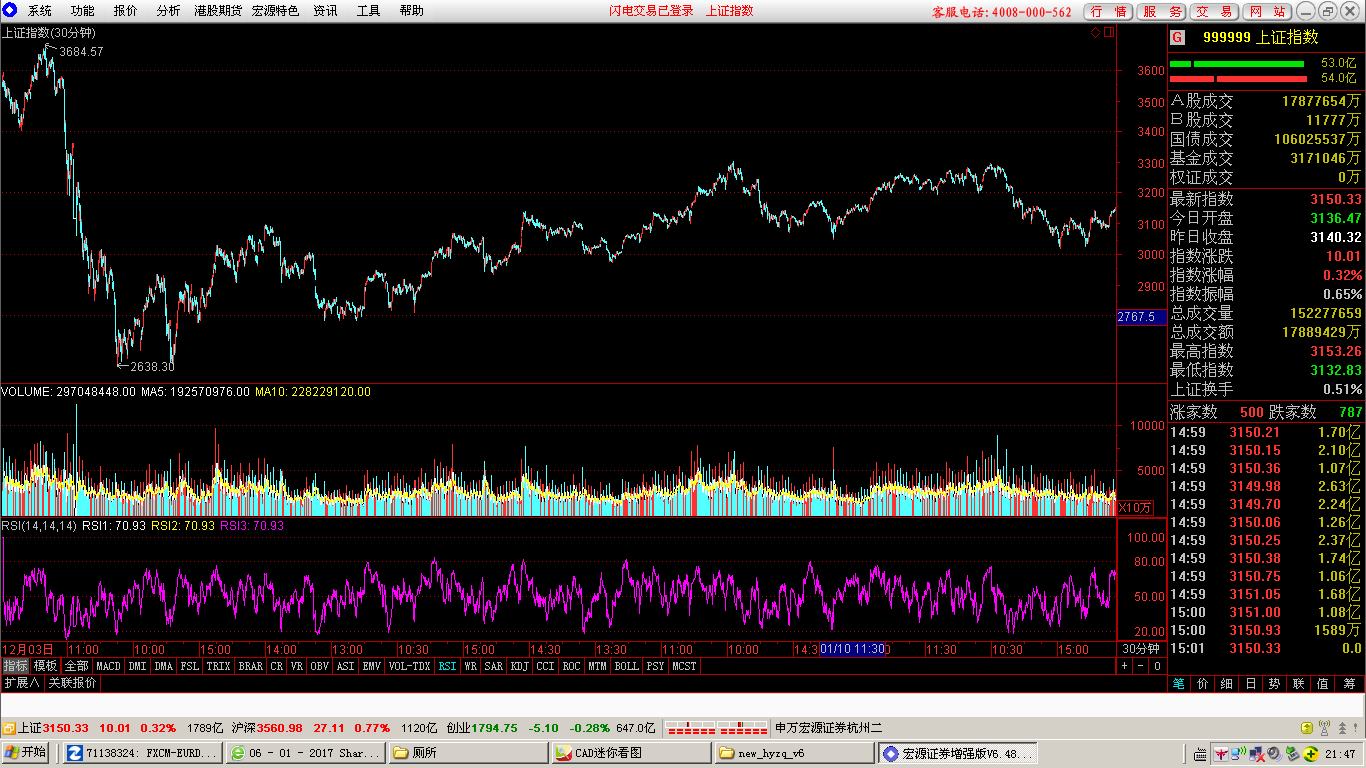This screenshot has height=768, width=1366.
Task: Open the 资讯 menu
Action: pyautogui.click(x=325, y=11)
